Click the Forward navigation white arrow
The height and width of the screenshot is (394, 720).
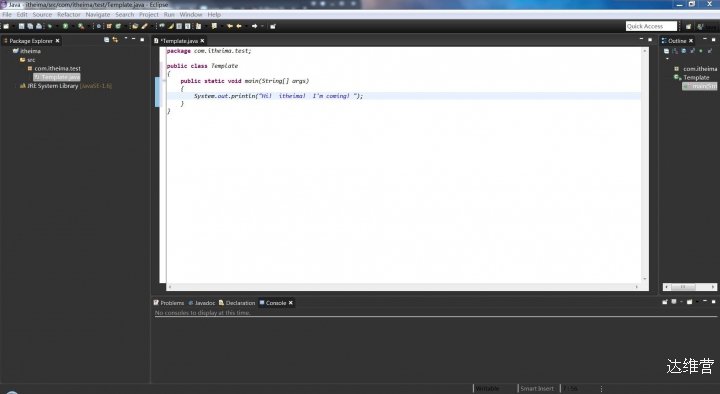click(x=254, y=26)
